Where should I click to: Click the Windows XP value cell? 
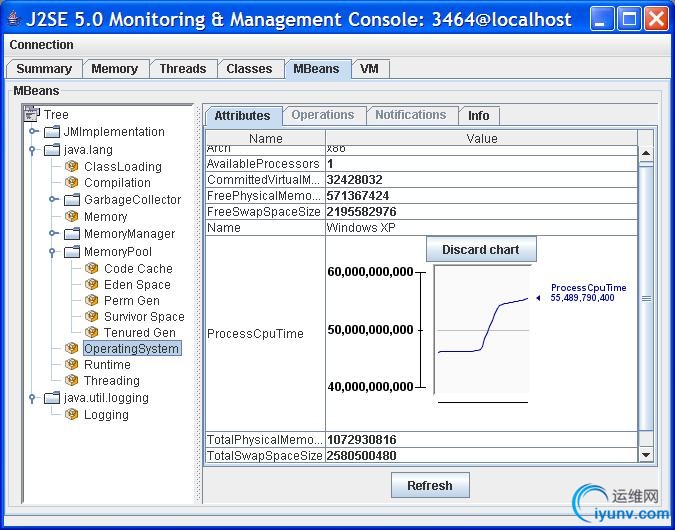tap(482, 228)
